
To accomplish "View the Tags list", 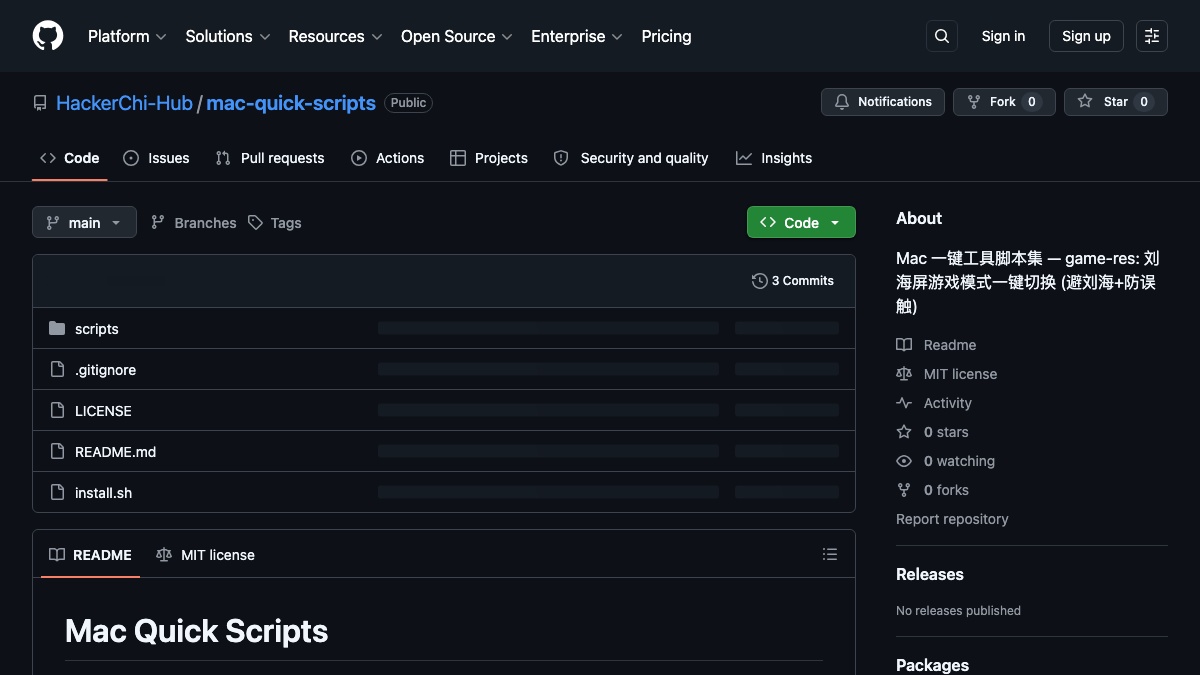I will pos(275,223).
